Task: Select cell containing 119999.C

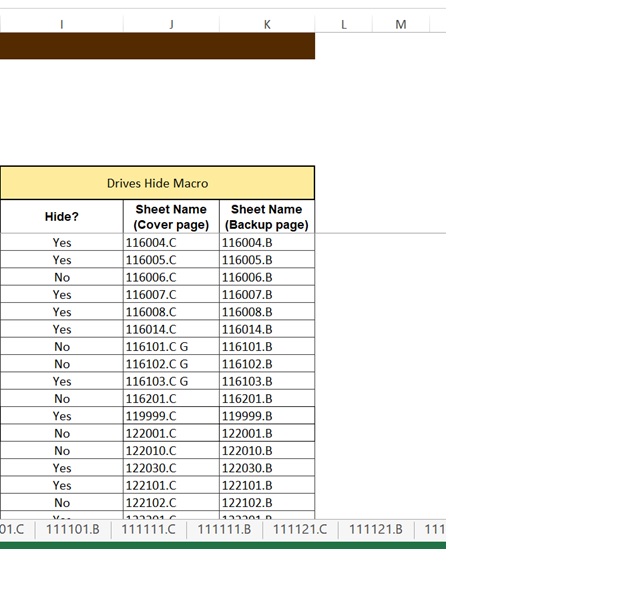Action: [x=171, y=416]
